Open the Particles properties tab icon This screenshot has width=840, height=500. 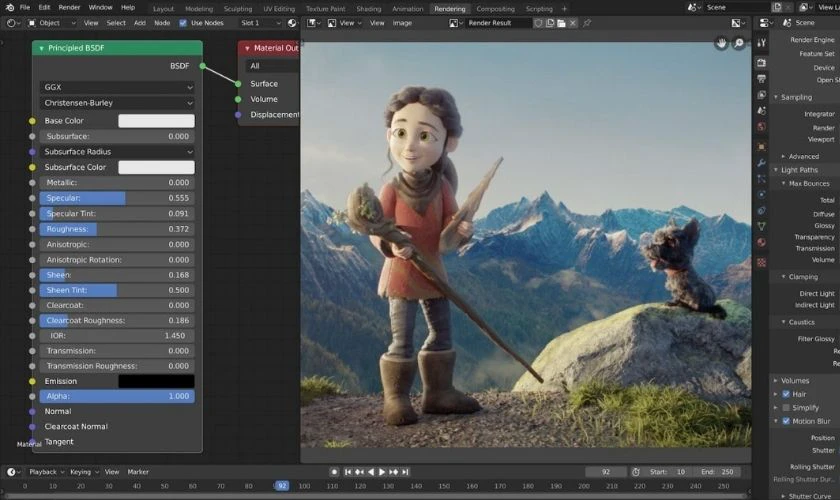[761, 179]
